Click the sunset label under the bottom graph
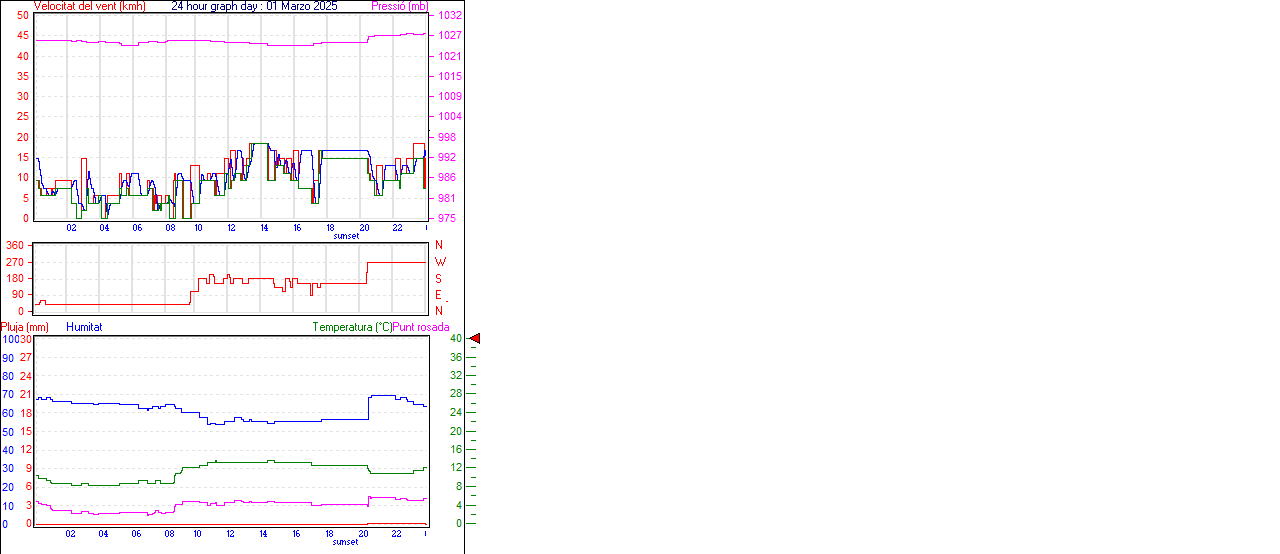1280x554 pixels. point(346,542)
